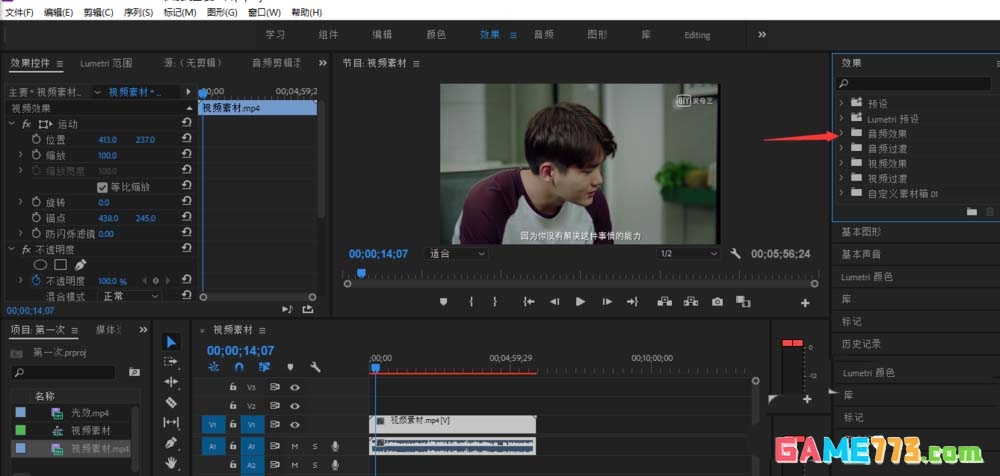Expand the 音频效果 folder
This screenshot has width=1000, height=476.
(x=841, y=133)
